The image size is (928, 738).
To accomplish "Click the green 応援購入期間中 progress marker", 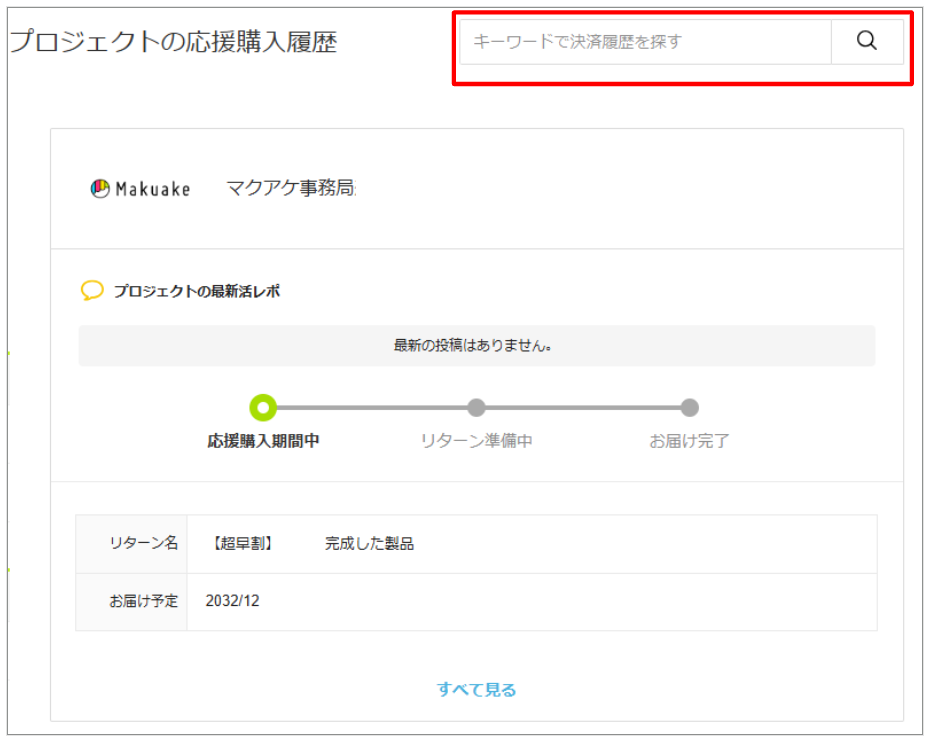I will 263,408.
